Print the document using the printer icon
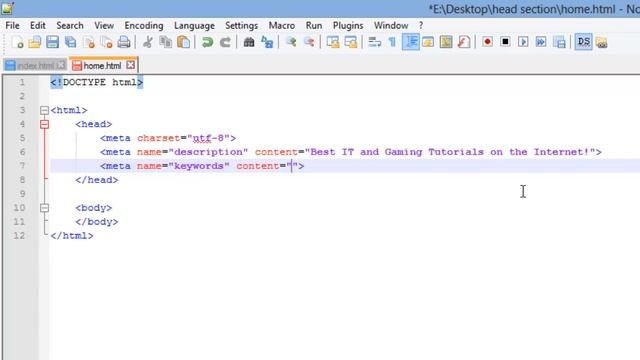The image size is (640, 360). pyautogui.click(x=124, y=42)
